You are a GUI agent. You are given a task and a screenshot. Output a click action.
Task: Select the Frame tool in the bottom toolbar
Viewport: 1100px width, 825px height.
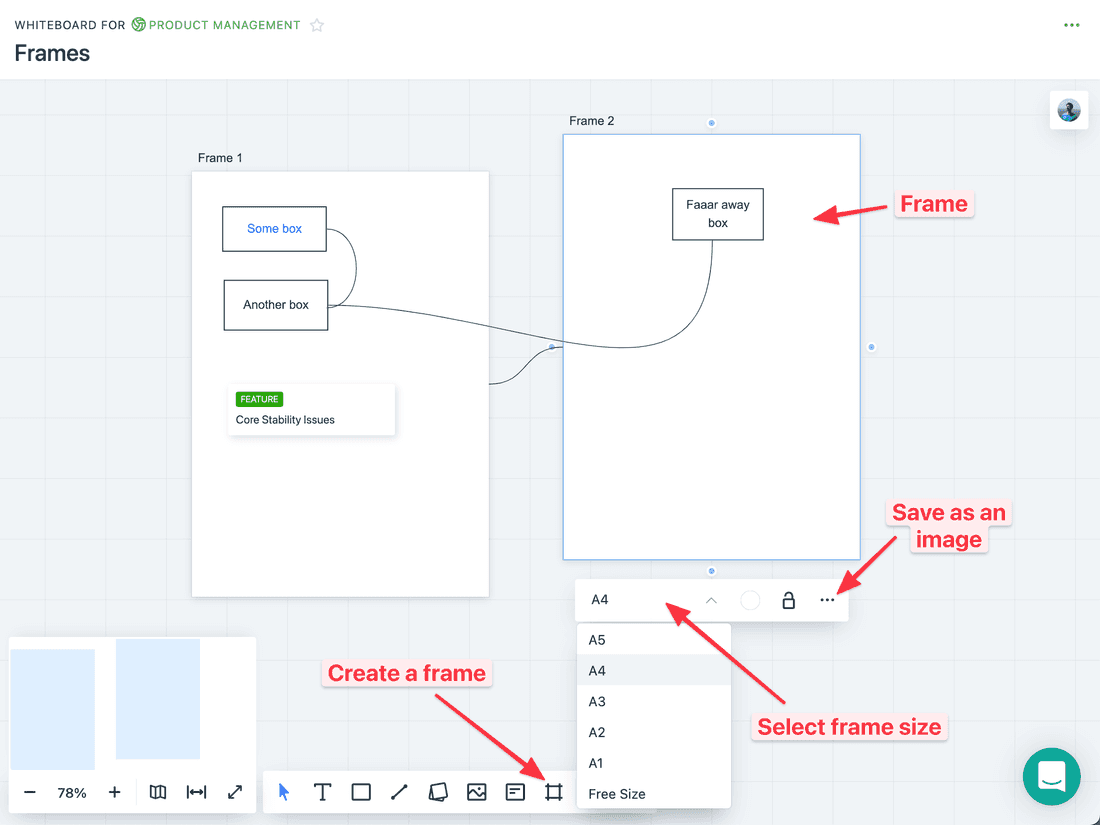(553, 792)
